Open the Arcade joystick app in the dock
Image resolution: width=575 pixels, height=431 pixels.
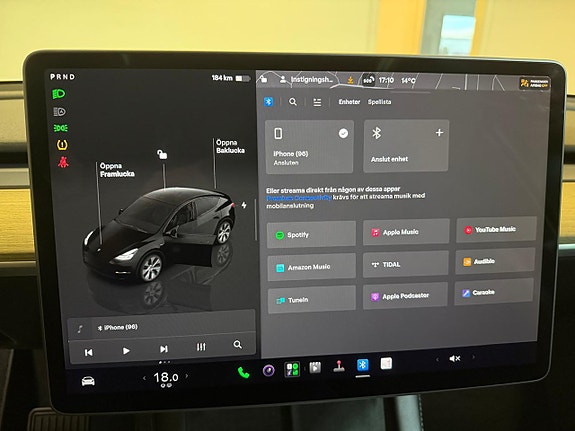pyautogui.click(x=339, y=366)
